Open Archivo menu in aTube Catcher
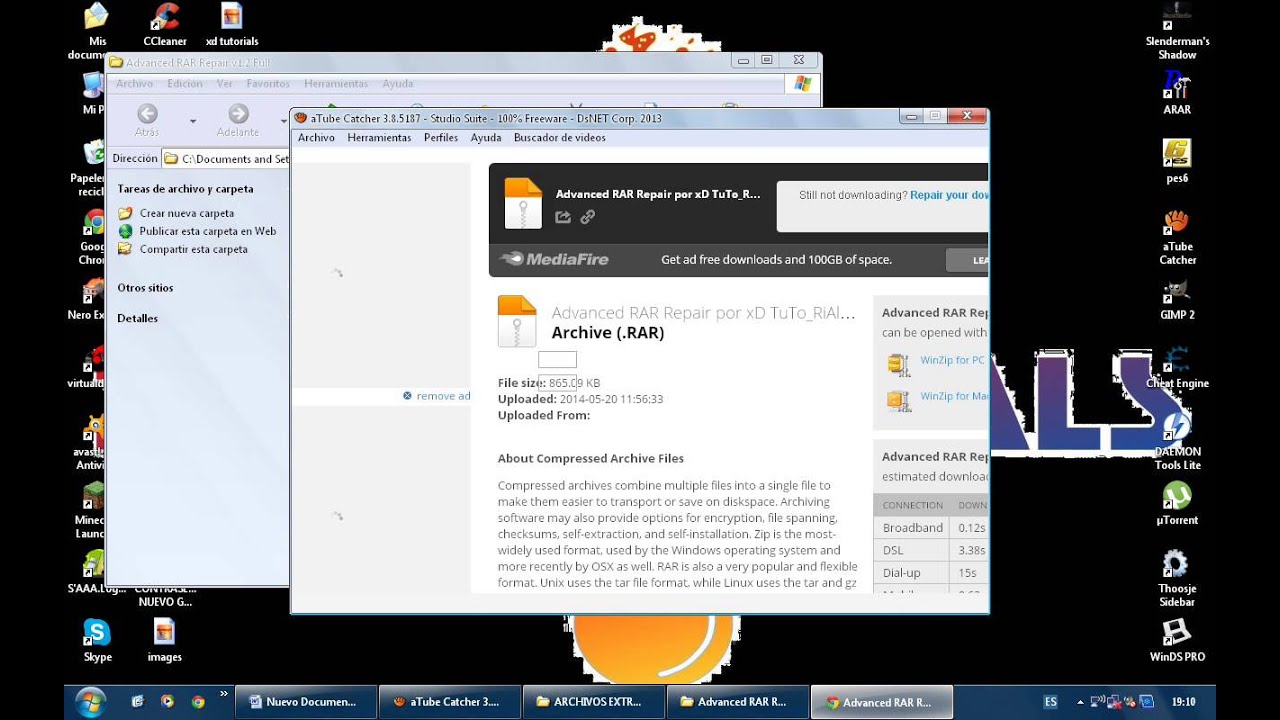Image resolution: width=1280 pixels, height=720 pixels. point(316,138)
